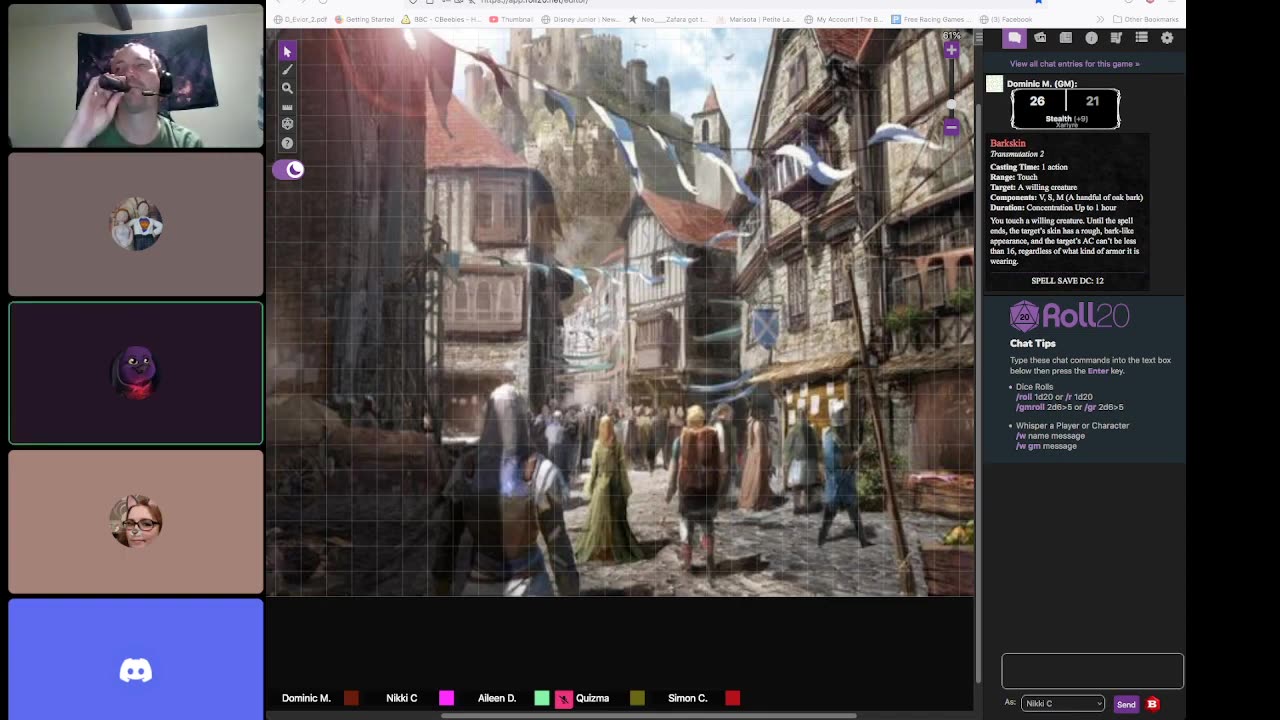1280x720 pixels.
Task: Toggle the darkness moon switch
Action: 288,170
